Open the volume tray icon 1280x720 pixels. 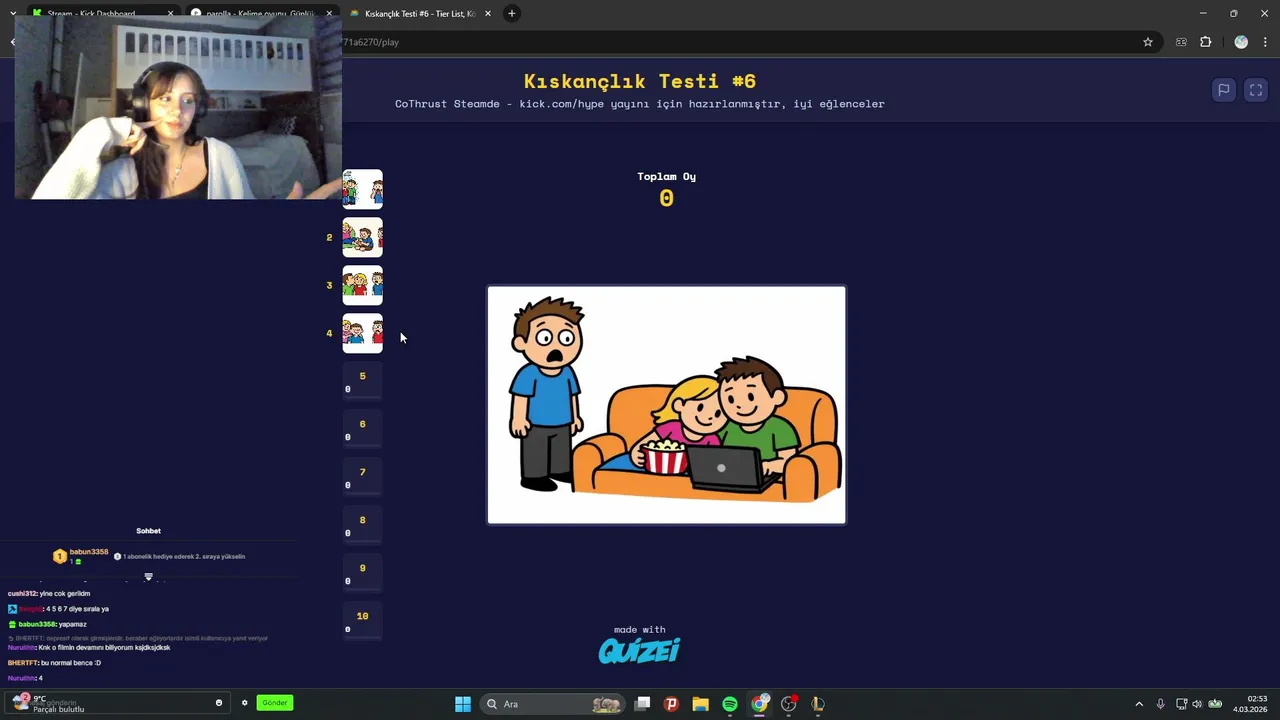click(x=1197, y=704)
